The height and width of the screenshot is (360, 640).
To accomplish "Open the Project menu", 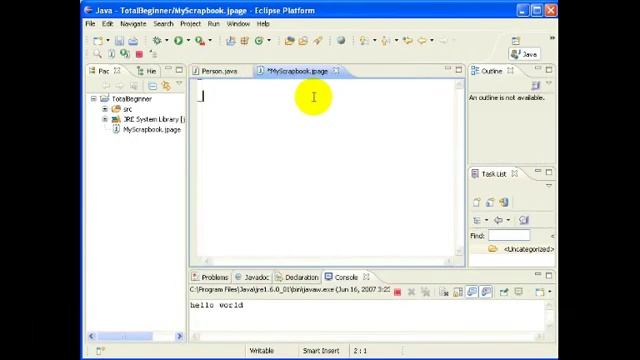I will [x=190, y=24].
